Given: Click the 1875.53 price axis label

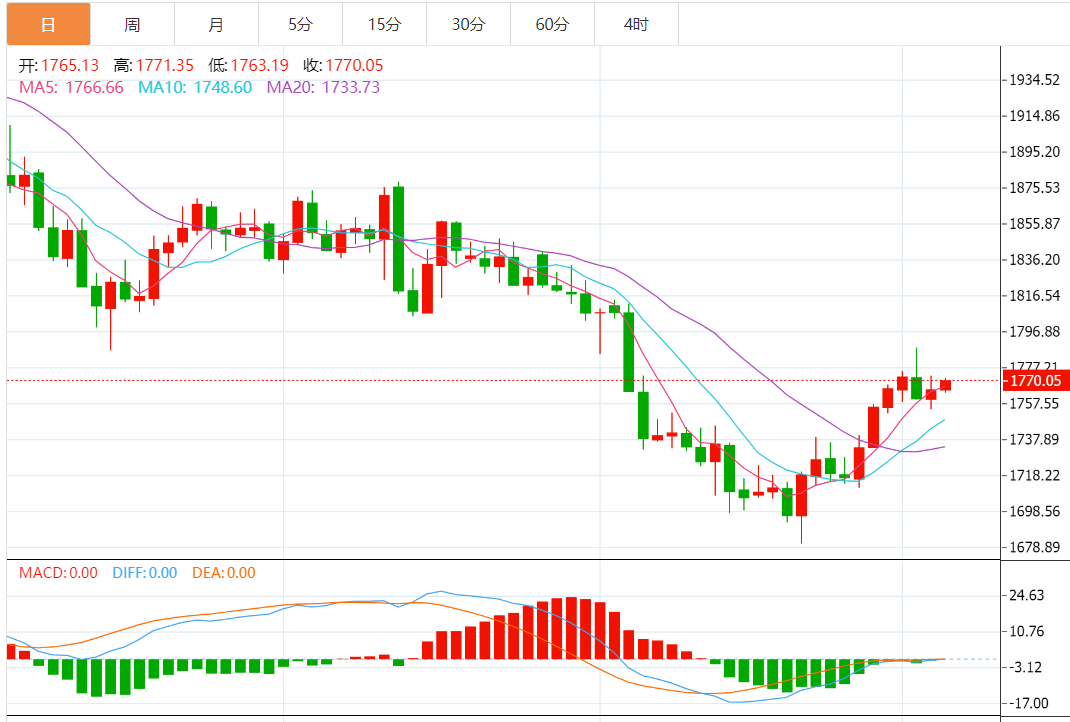Looking at the screenshot, I should point(1035,188).
